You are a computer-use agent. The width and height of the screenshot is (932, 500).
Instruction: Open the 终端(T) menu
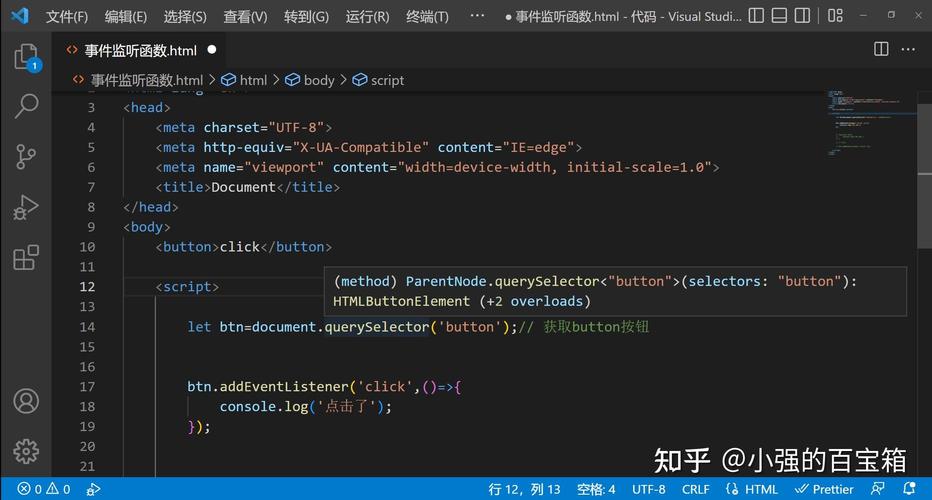pos(427,17)
